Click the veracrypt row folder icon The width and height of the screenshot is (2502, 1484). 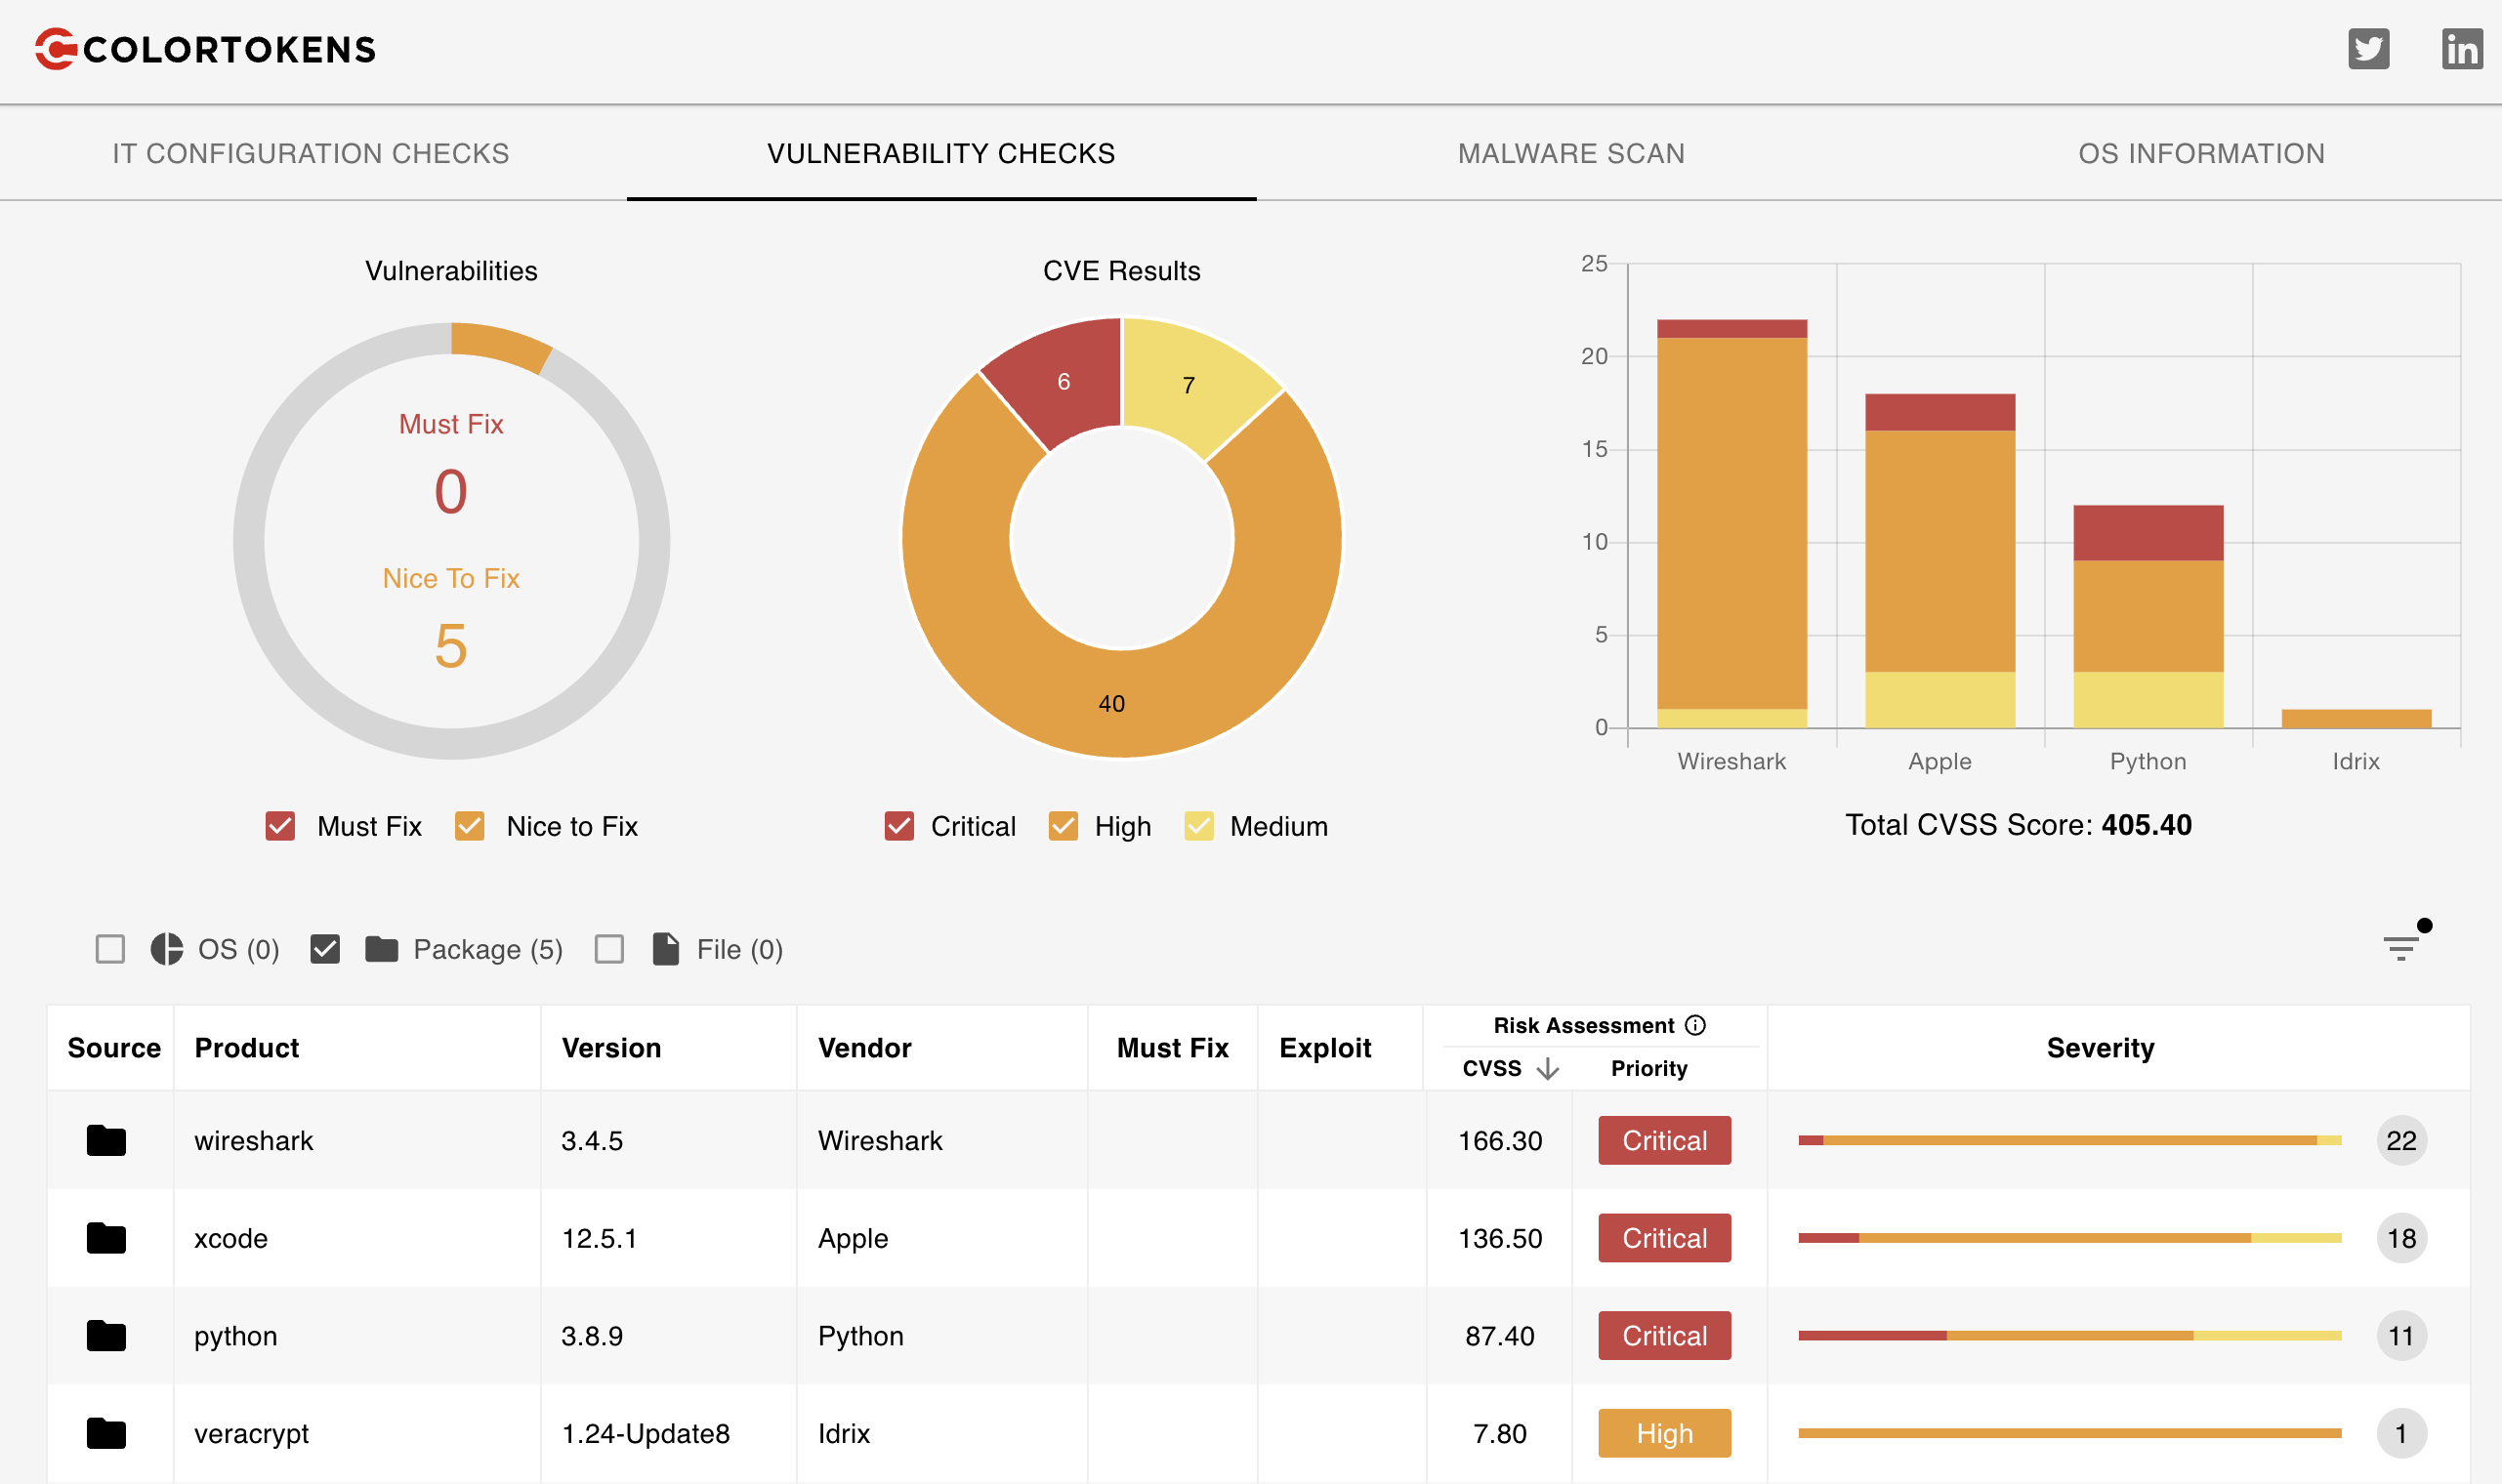click(x=106, y=1433)
